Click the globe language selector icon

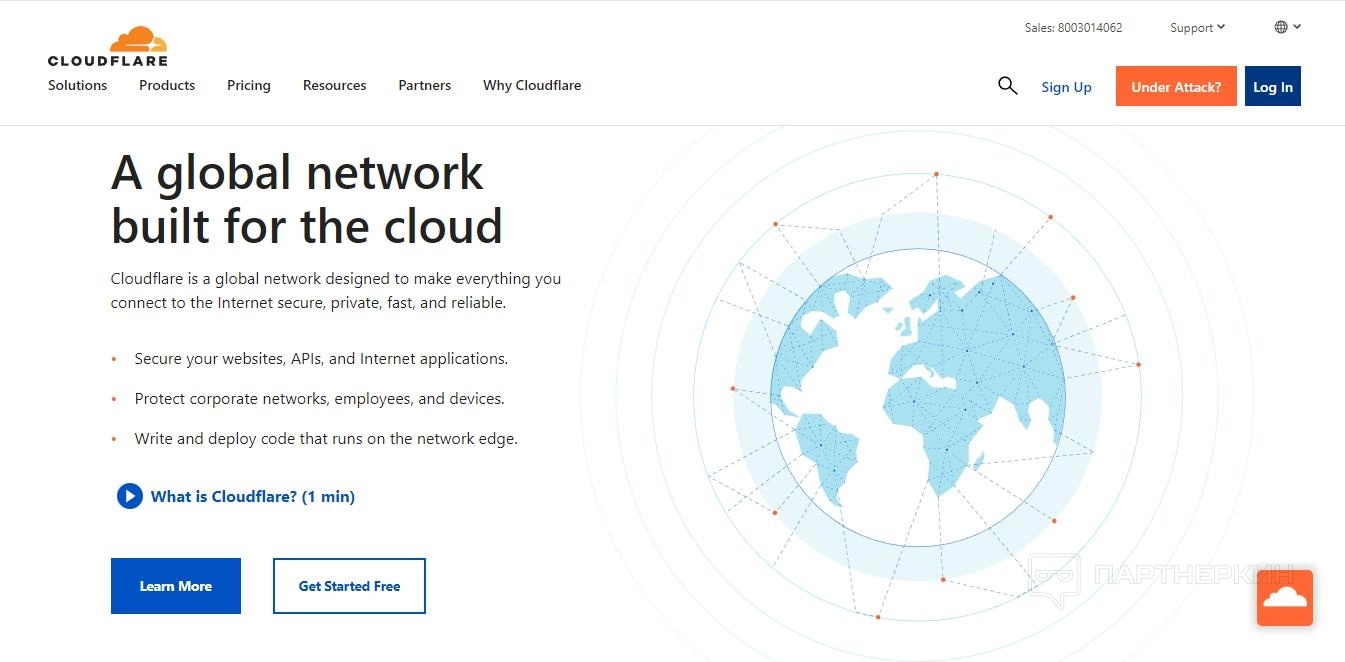(x=1281, y=27)
